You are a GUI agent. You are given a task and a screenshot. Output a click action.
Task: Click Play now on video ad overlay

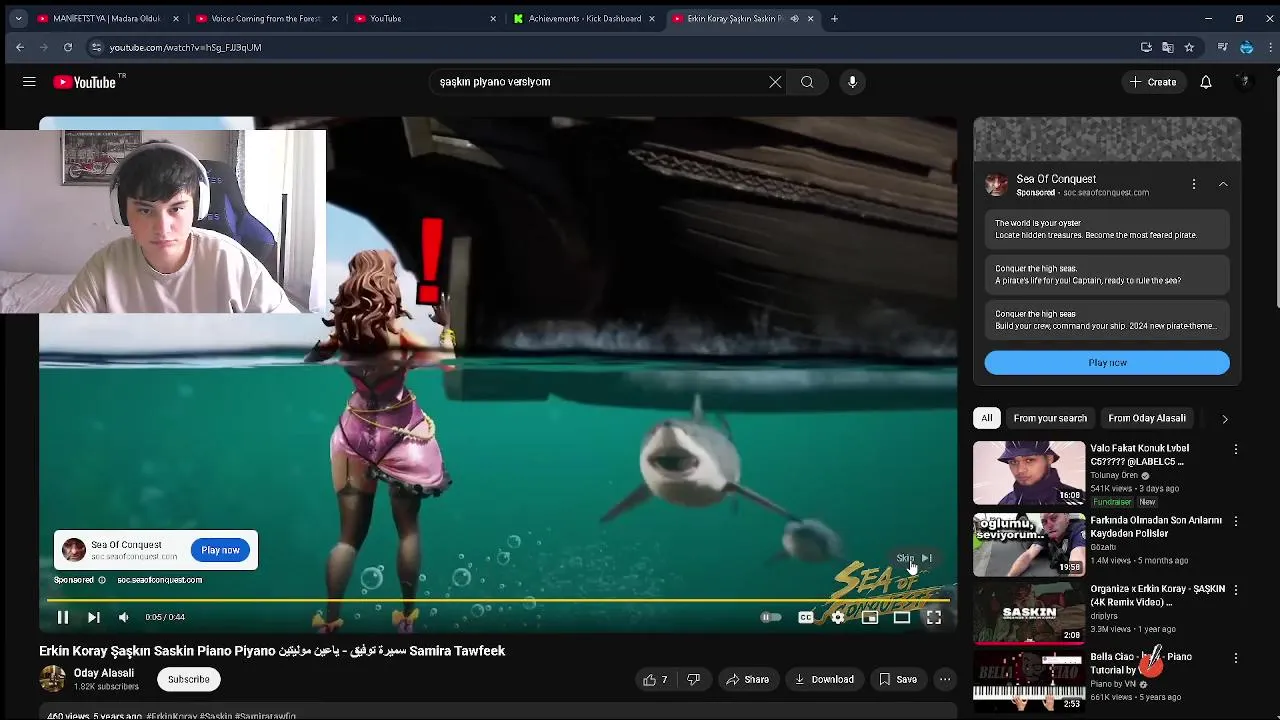coord(220,550)
